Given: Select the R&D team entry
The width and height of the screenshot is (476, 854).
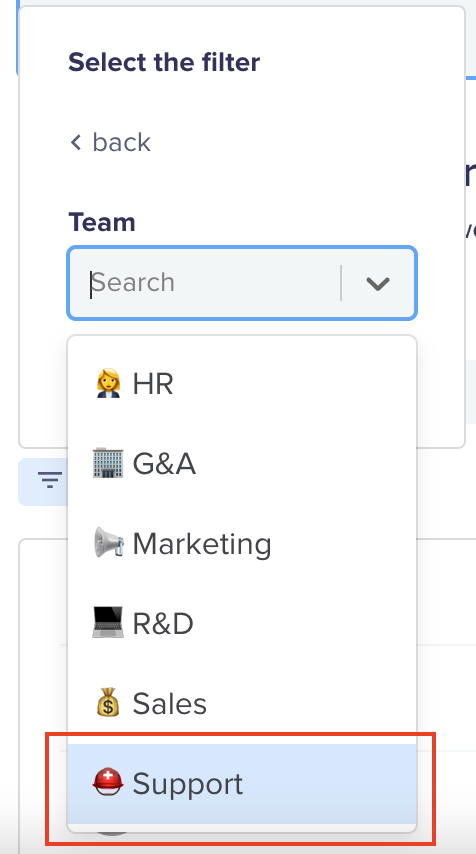Looking at the screenshot, I should 242,624.
